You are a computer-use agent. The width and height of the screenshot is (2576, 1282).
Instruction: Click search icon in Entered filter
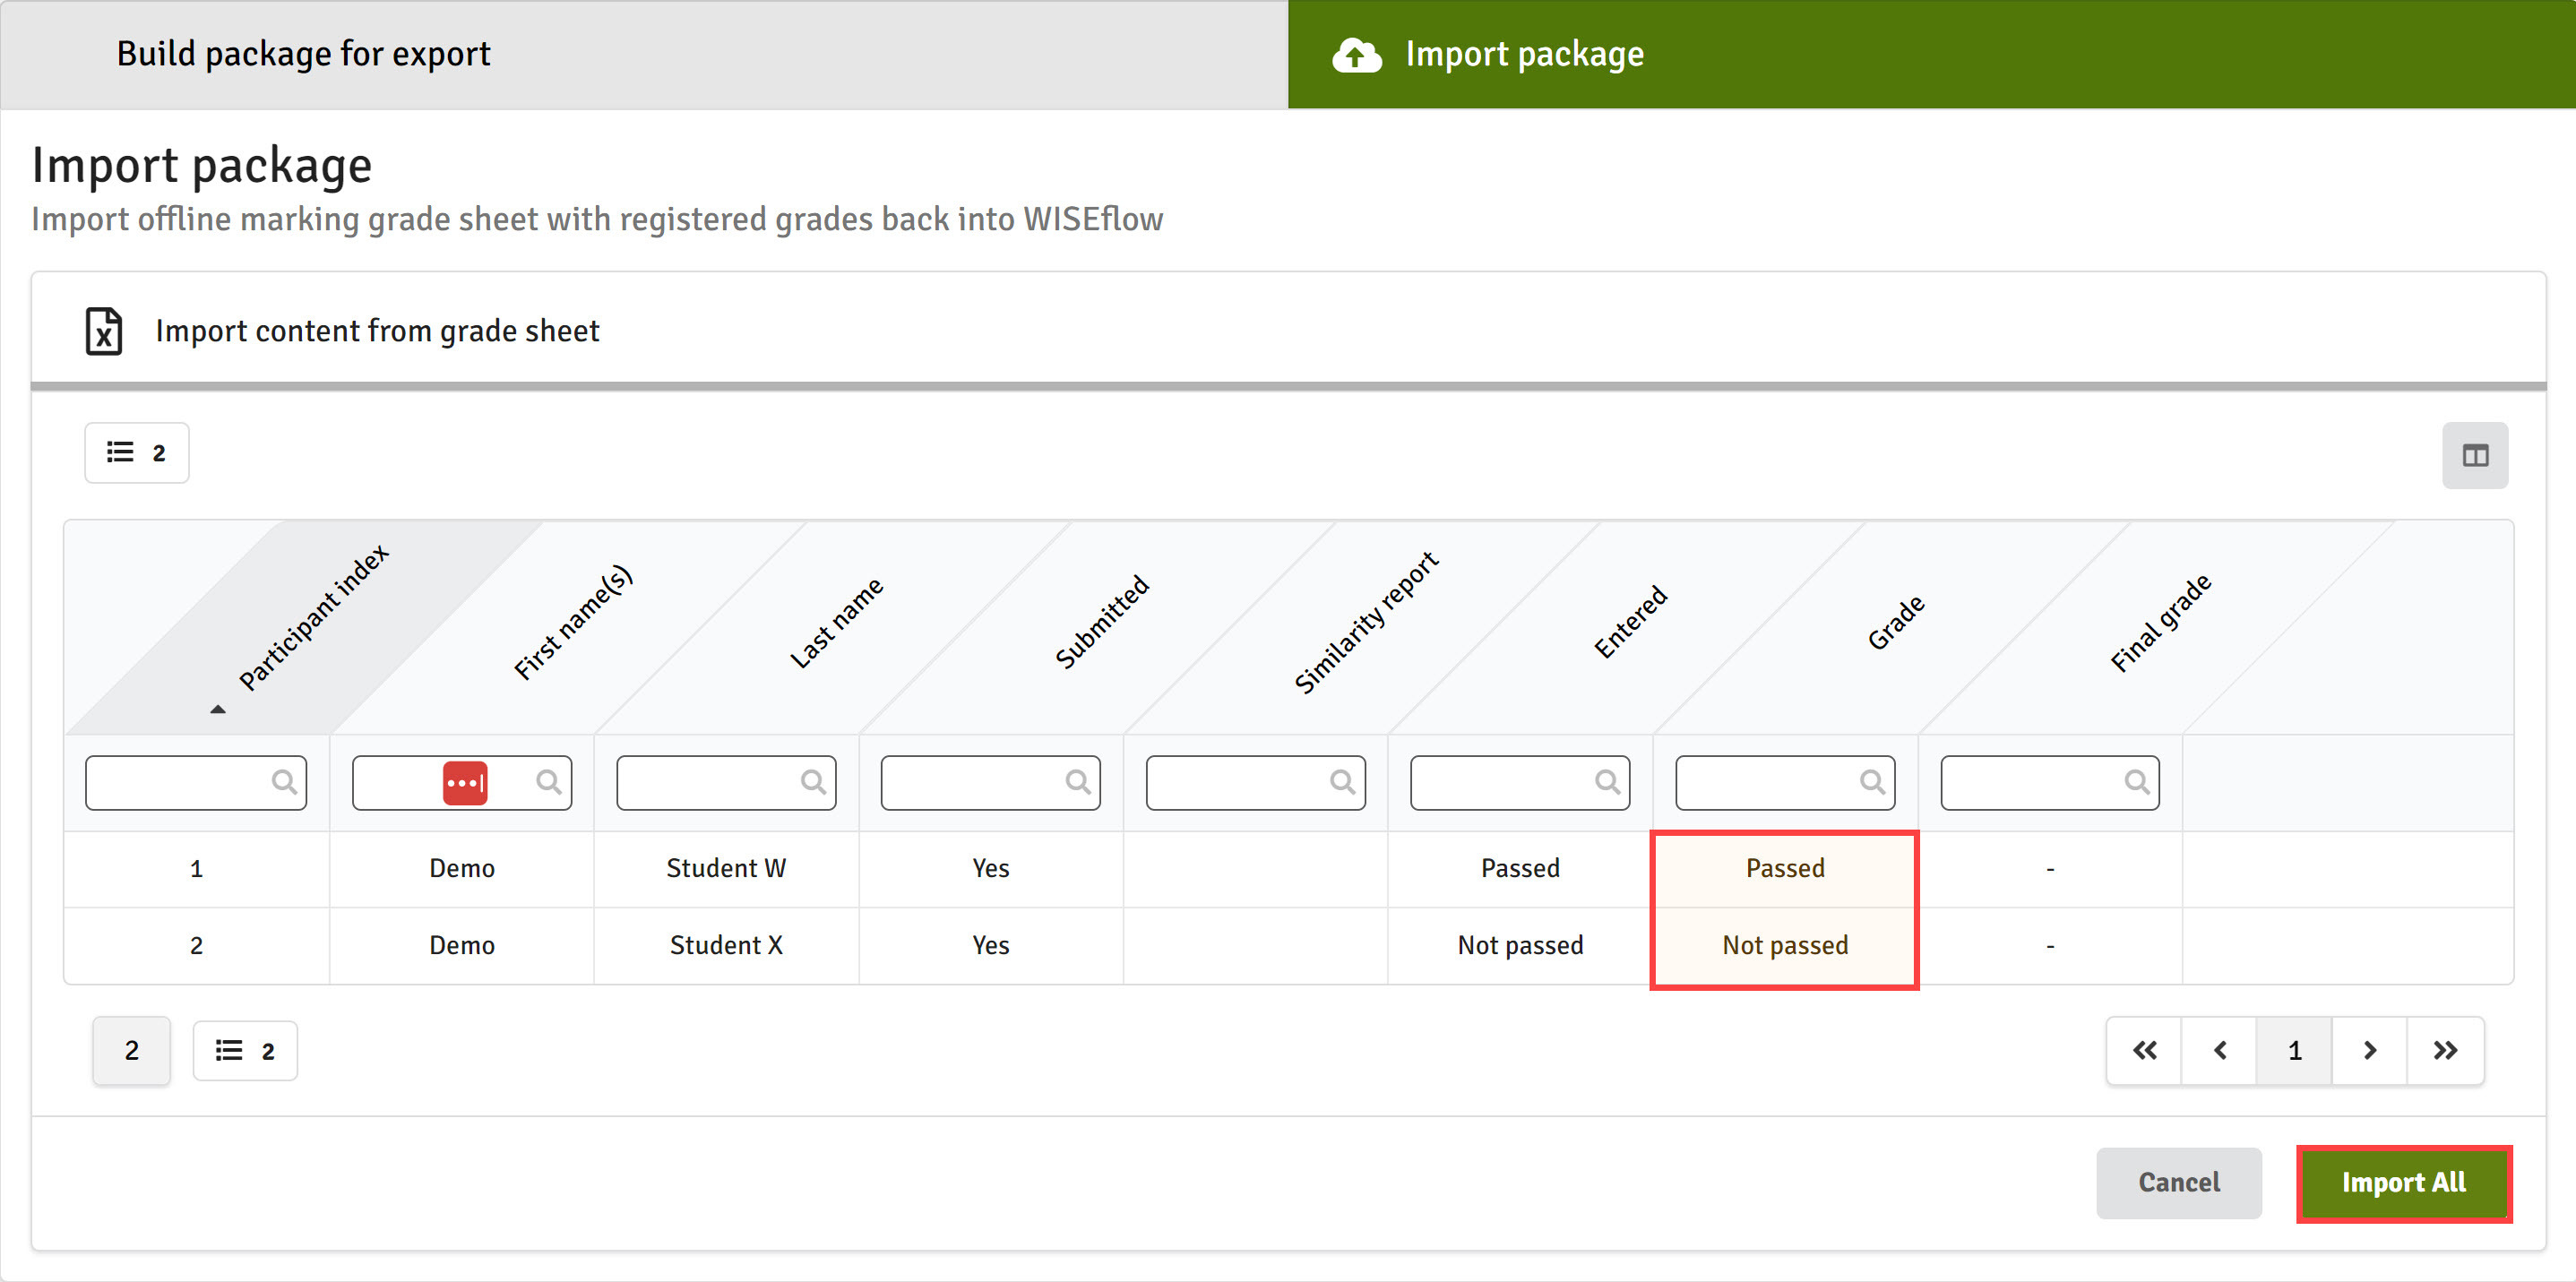pyautogui.click(x=1608, y=782)
